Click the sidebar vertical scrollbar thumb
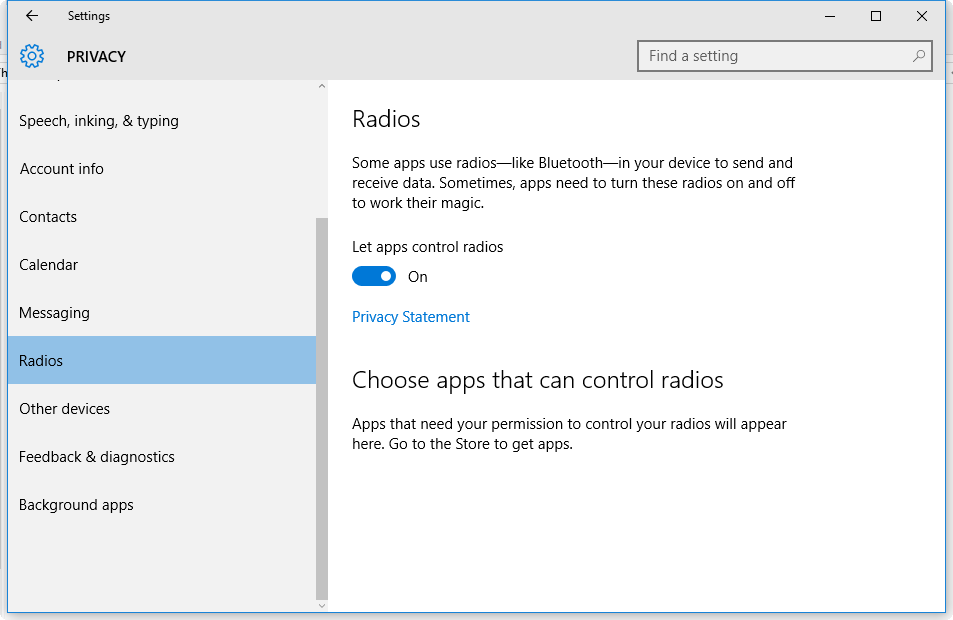The height and width of the screenshot is (620, 953). click(322, 400)
